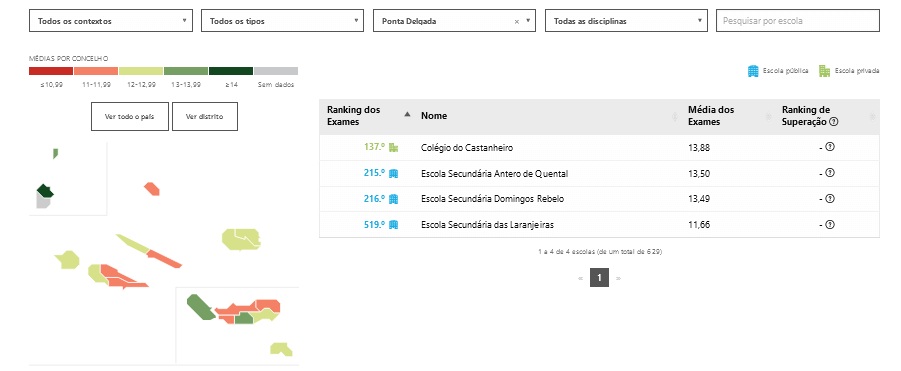Viewport: 901px width, 371px height.
Task: Click the Ver distrito button
Action: [x=205, y=117]
